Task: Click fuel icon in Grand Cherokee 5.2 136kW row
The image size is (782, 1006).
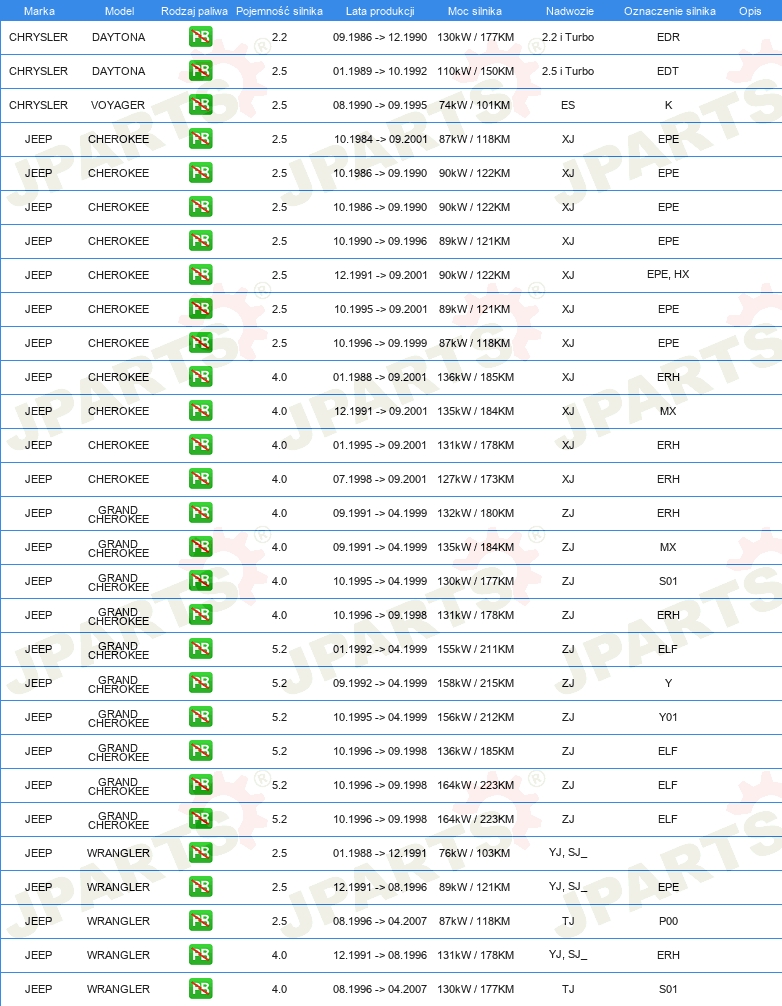Action: (x=201, y=751)
